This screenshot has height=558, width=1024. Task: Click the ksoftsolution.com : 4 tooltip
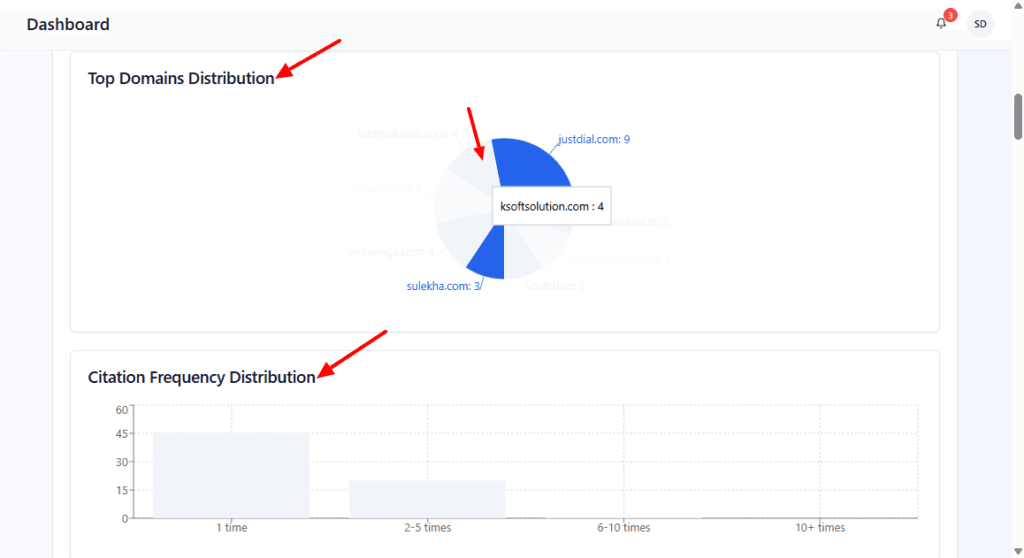pos(552,206)
